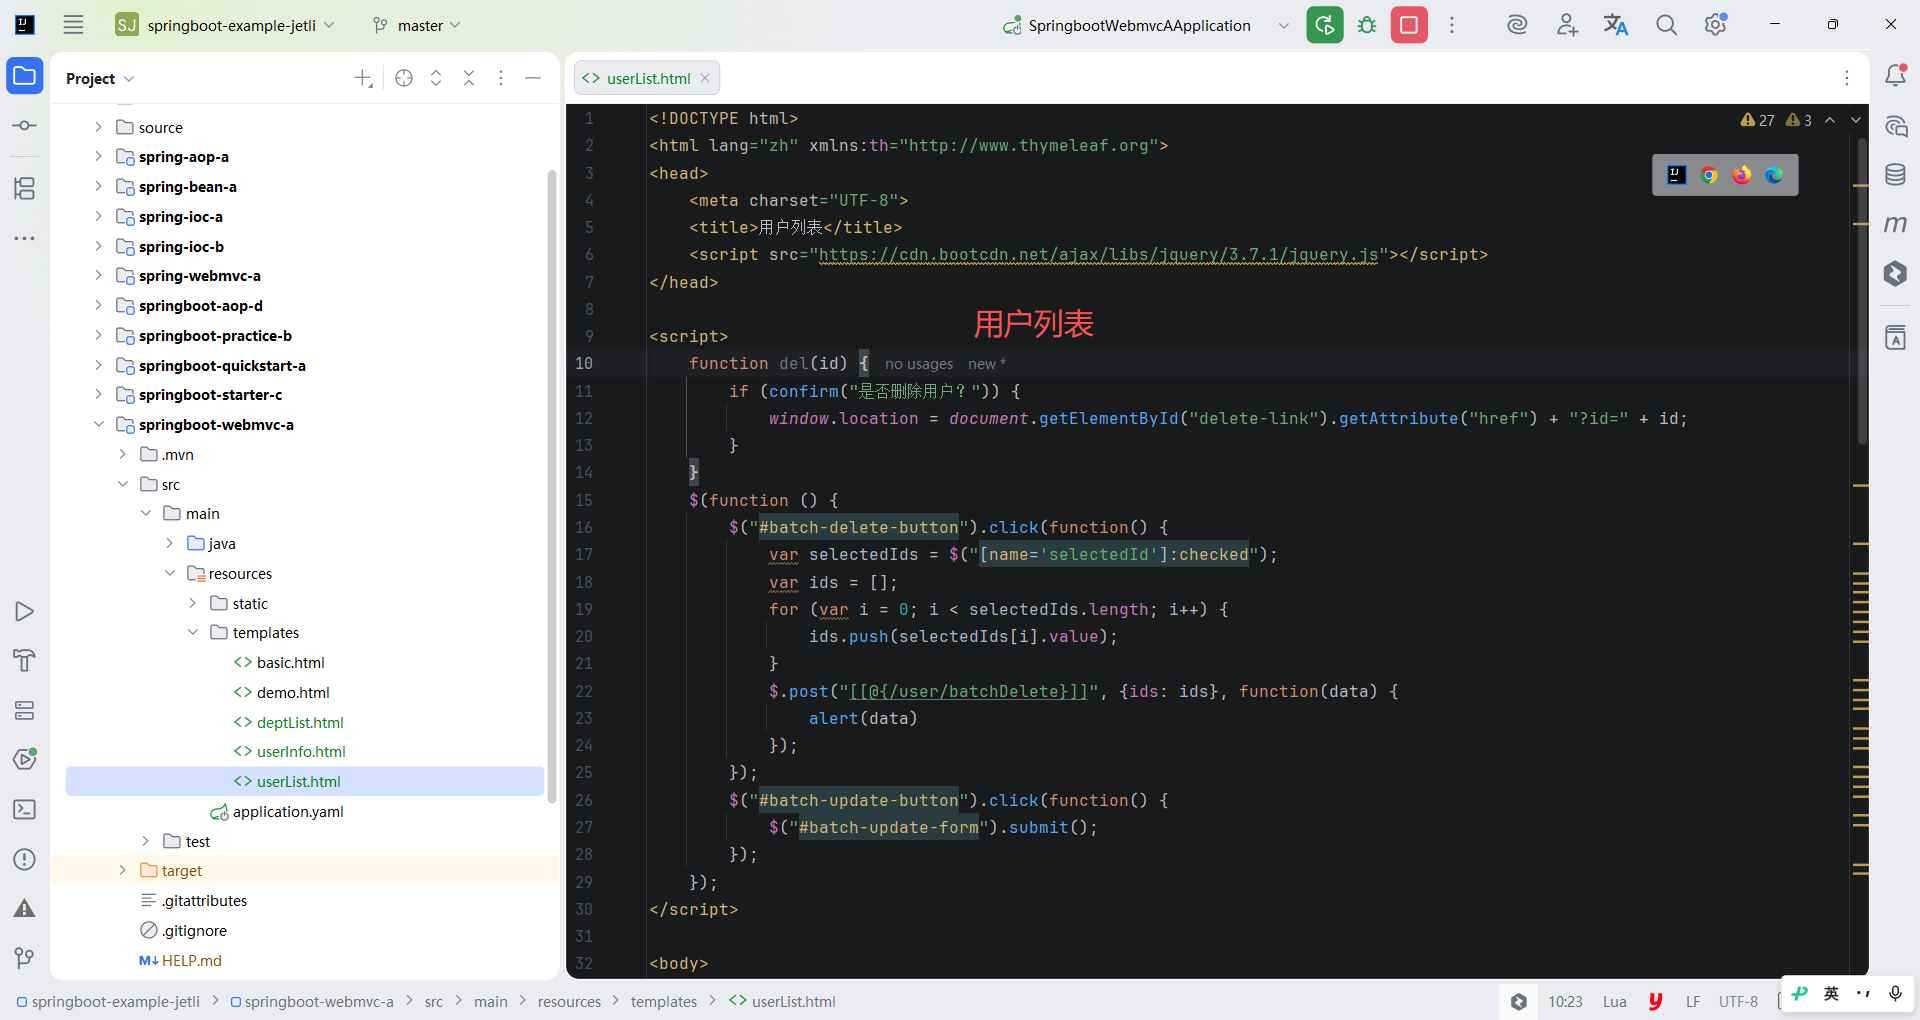
Task: Expand the spring-aop-a module
Action: 98,156
